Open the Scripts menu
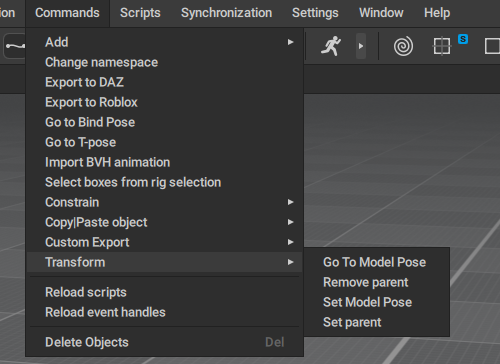 [140, 13]
